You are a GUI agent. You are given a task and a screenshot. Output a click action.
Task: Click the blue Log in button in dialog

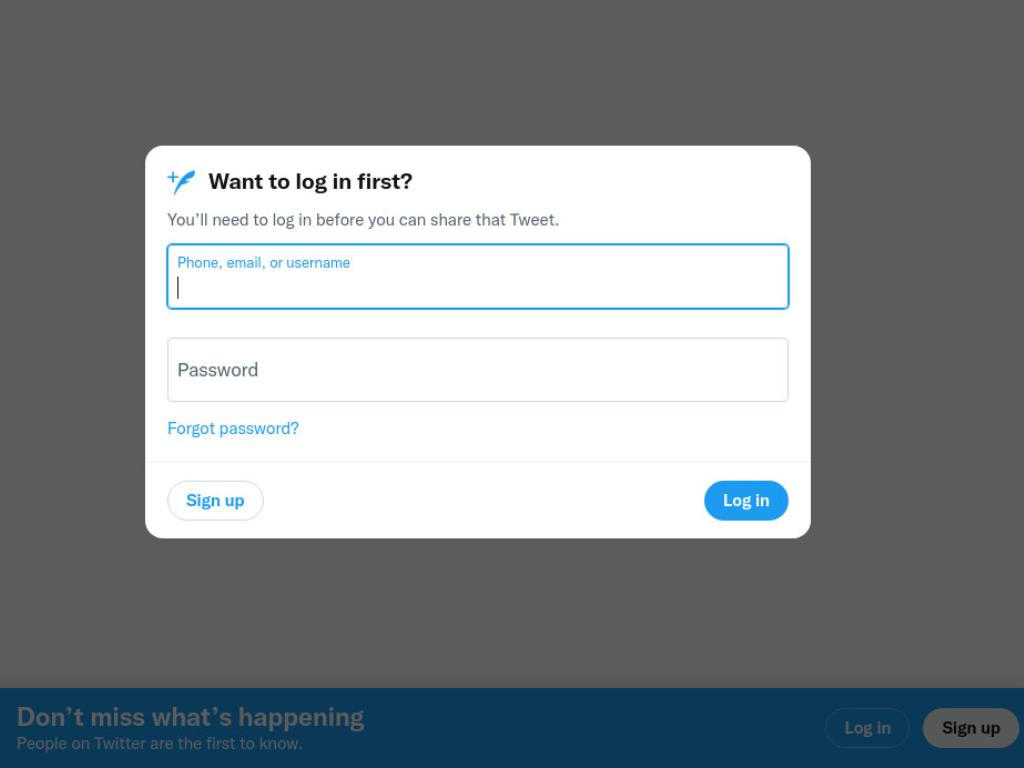746,501
